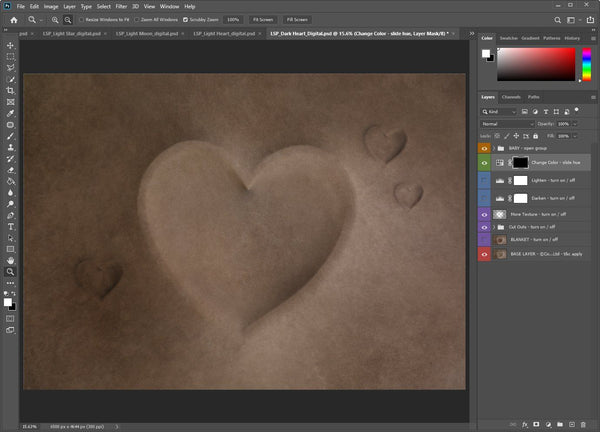Viewport: 600px width, 432px height.
Task: Select the Type tool
Action: click(10, 226)
